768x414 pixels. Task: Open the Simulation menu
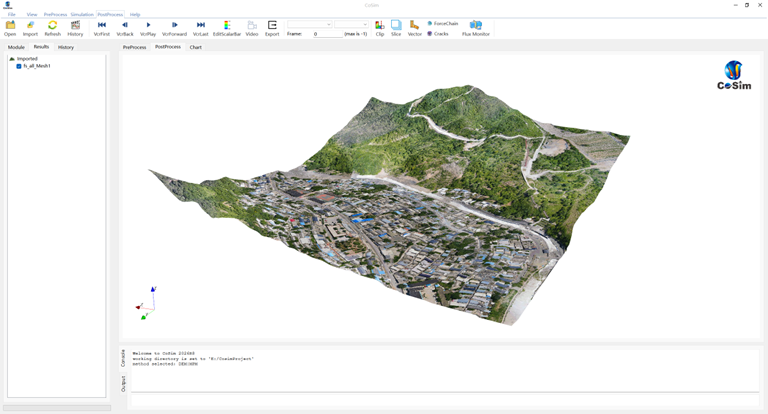coord(82,14)
